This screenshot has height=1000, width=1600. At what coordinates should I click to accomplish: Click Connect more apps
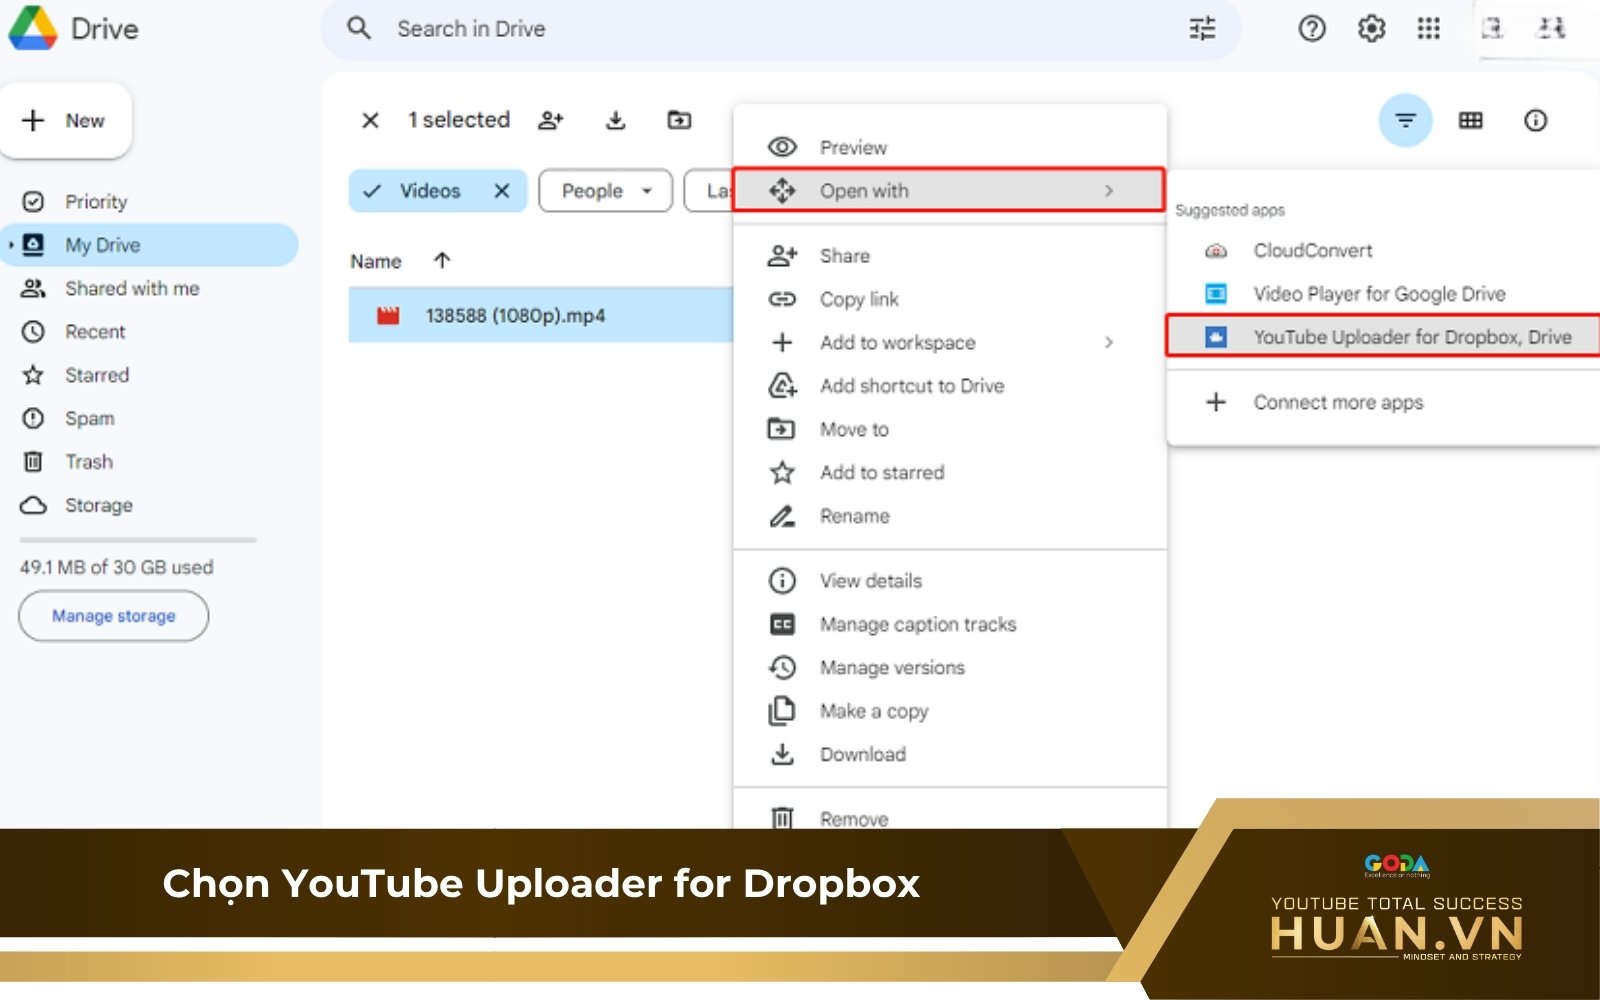(1383, 402)
